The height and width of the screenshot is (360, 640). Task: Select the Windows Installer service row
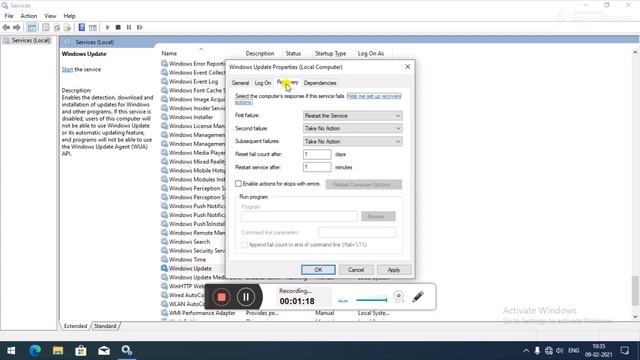[x=191, y=117]
